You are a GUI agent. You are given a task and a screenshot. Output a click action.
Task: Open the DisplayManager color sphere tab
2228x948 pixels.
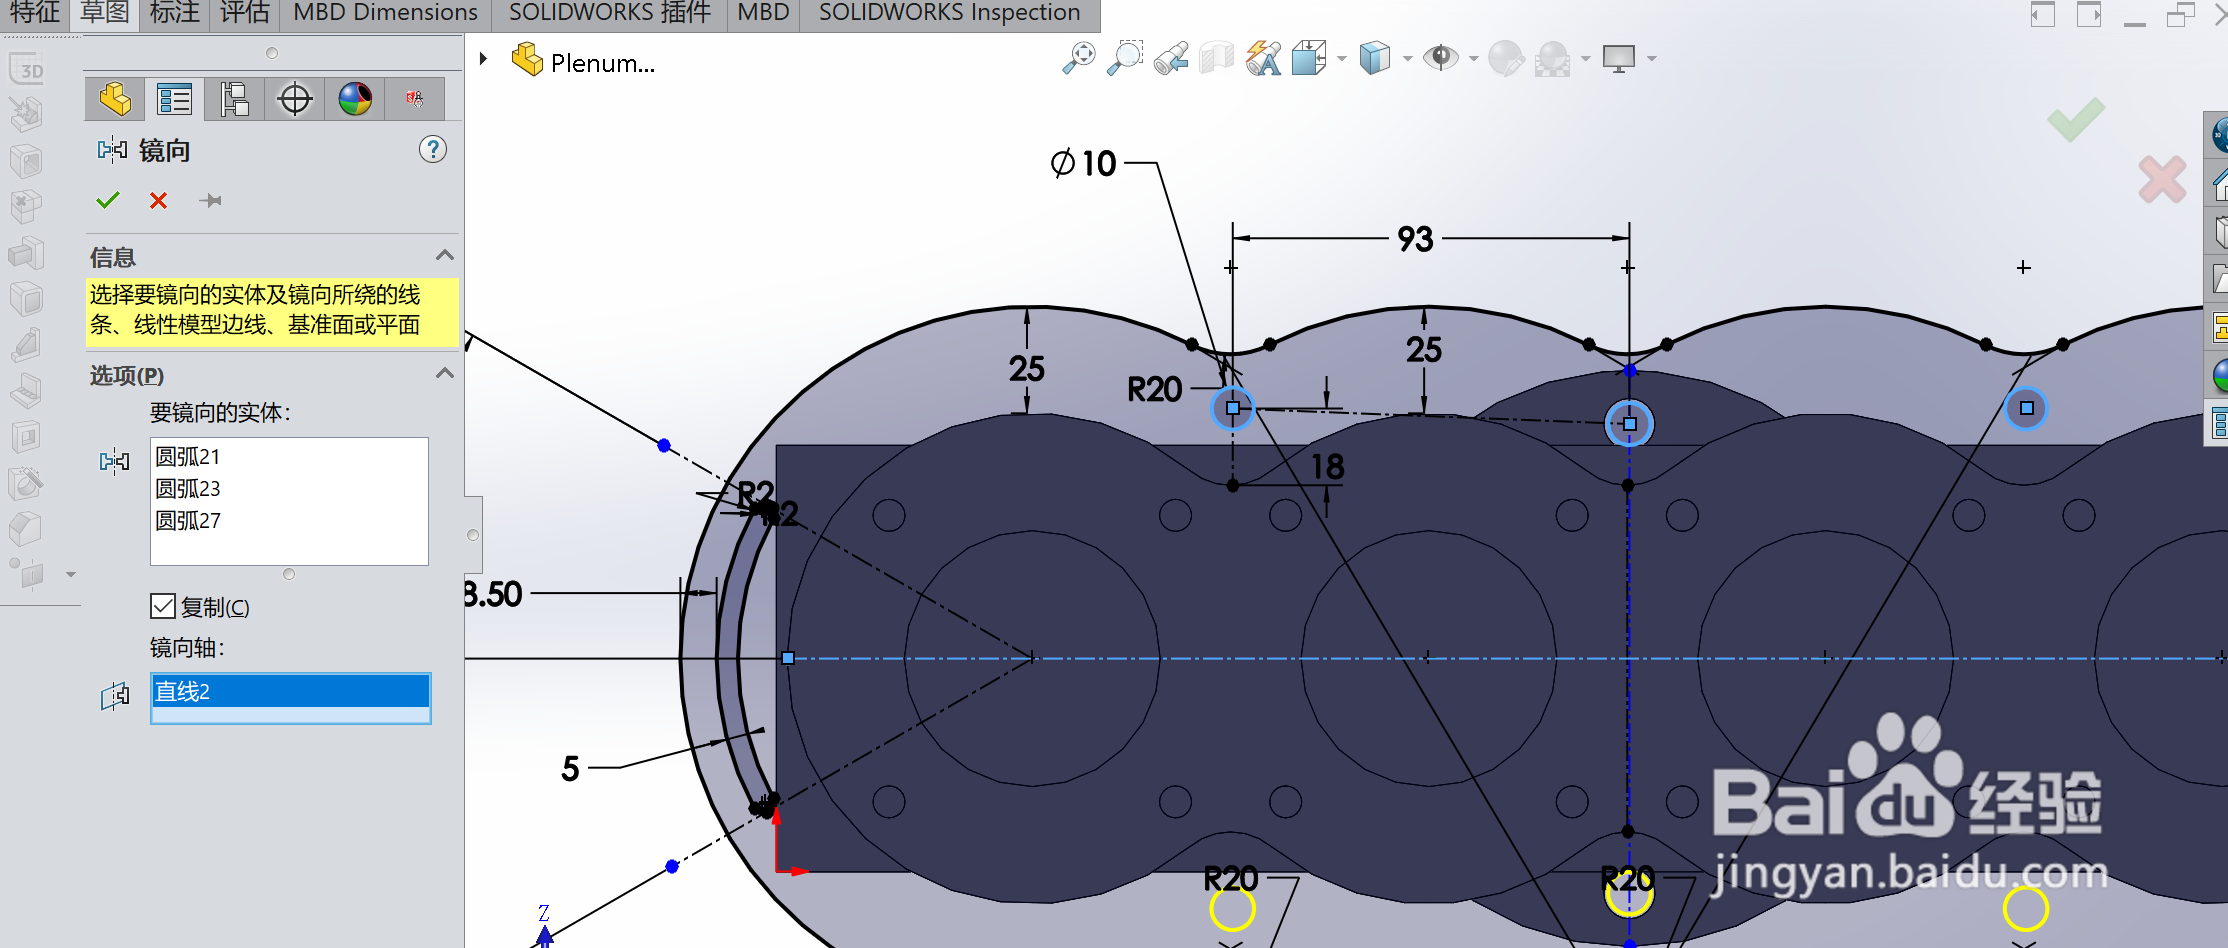tap(354, 99)
